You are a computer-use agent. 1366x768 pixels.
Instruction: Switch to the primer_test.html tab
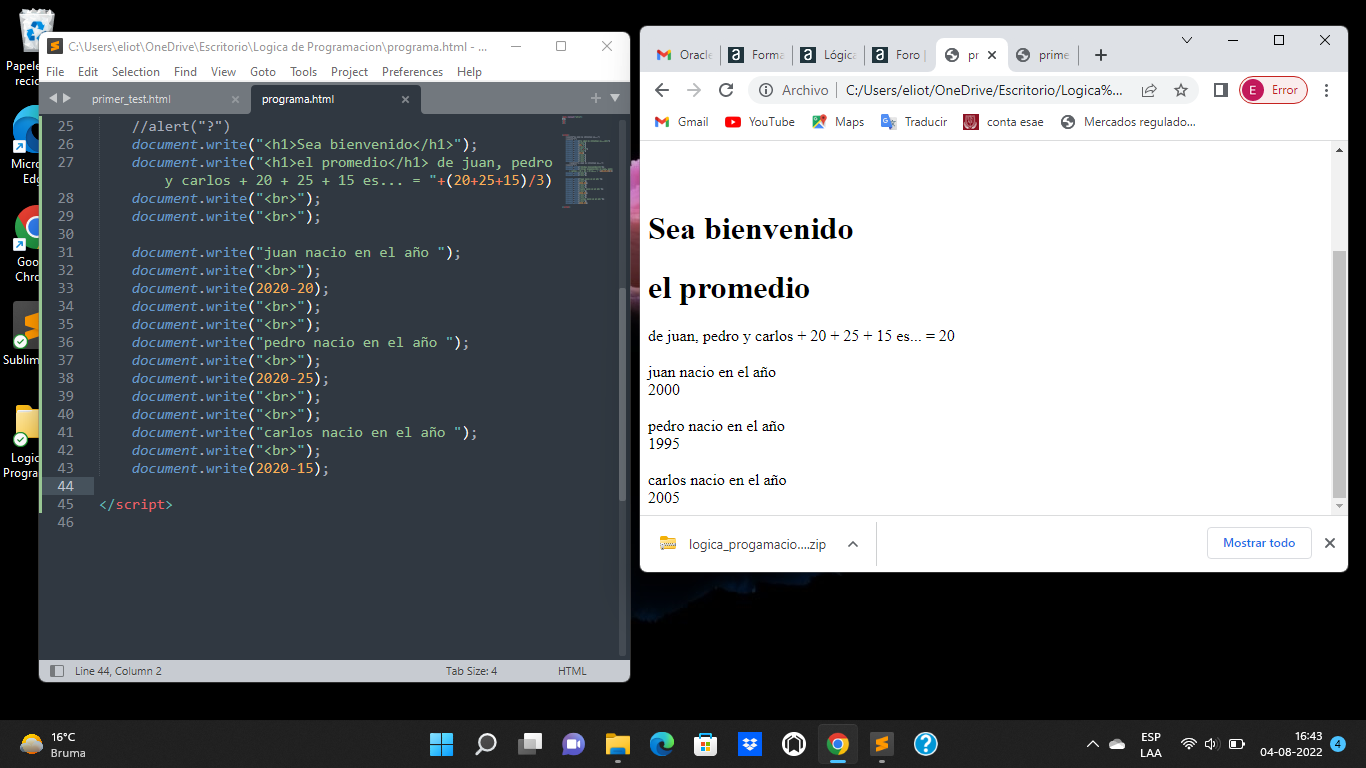pos(131,99)
